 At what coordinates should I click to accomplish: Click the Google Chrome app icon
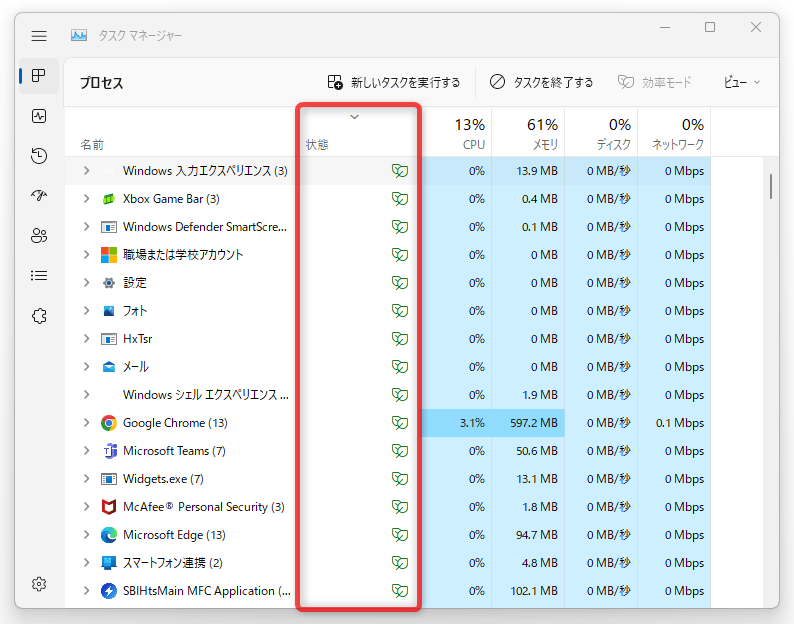click(109, 423)
